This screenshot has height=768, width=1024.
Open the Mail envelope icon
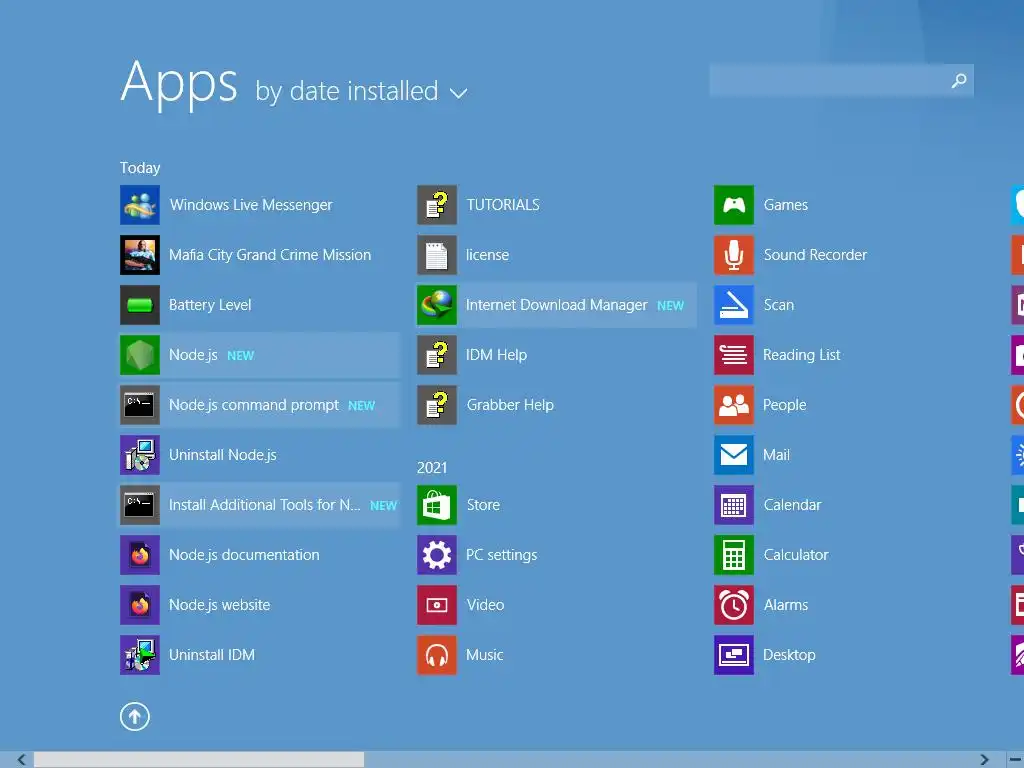click(x=734, y=455)
